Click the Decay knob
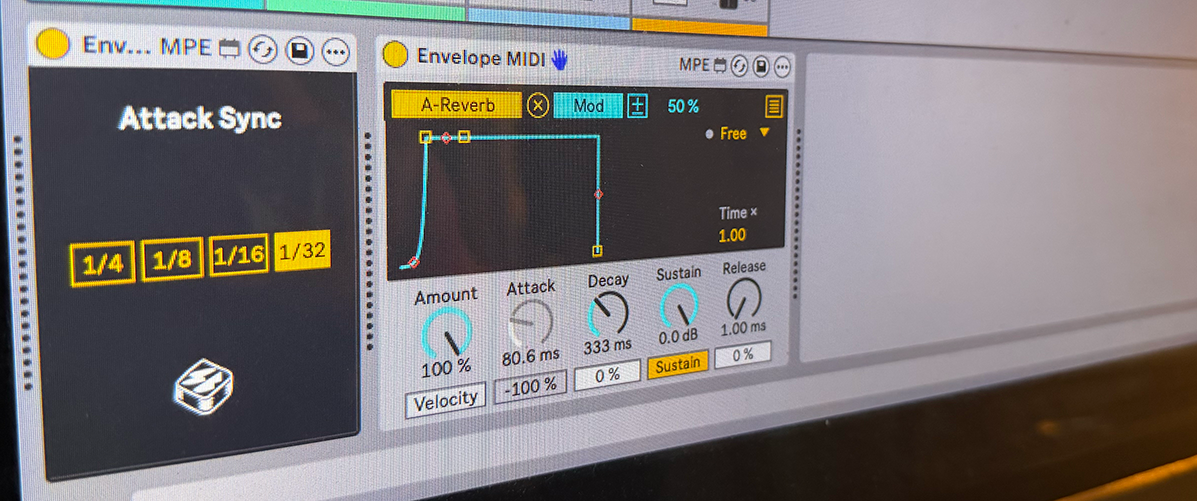 [608, 313]
